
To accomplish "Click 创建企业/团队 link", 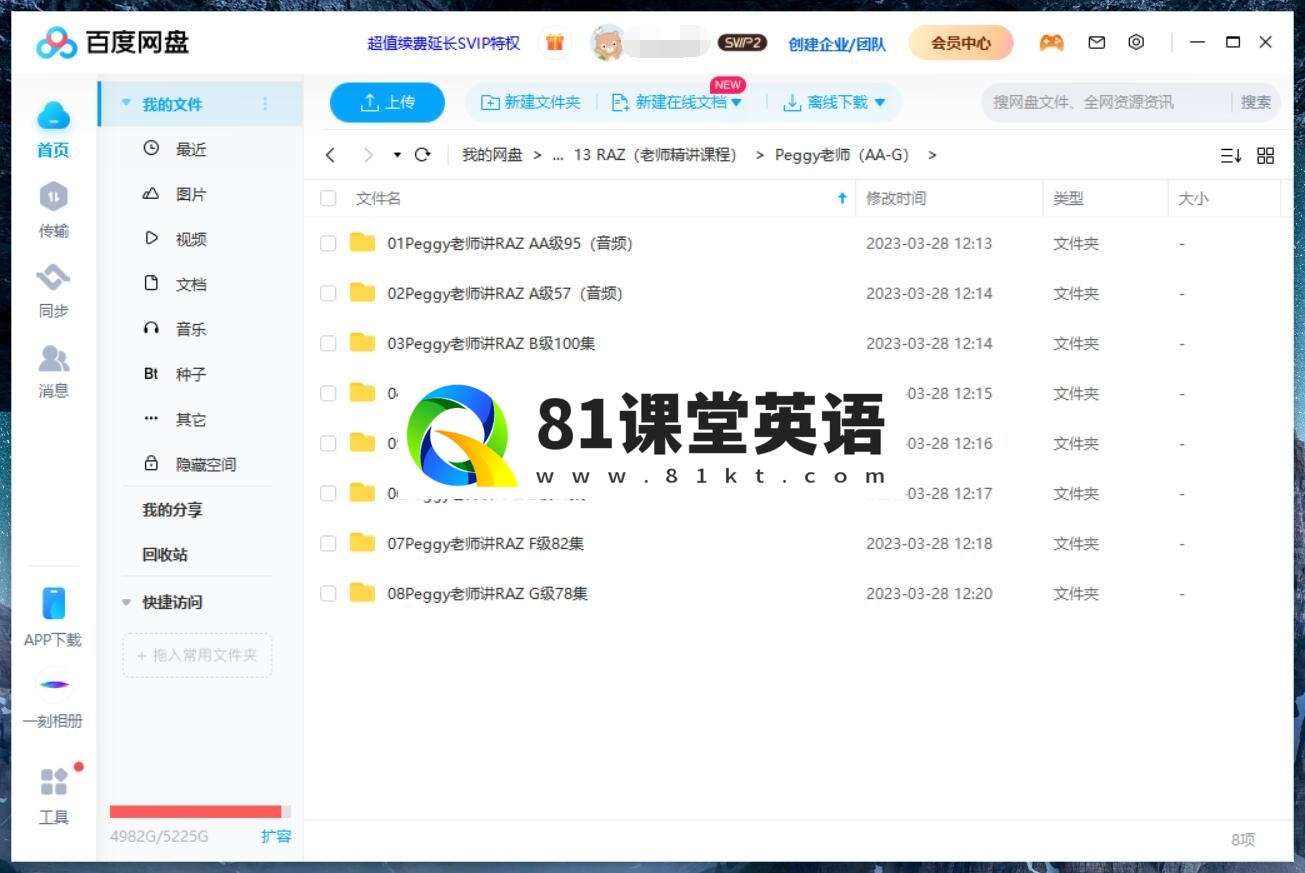I will click(x=837, y=43).
